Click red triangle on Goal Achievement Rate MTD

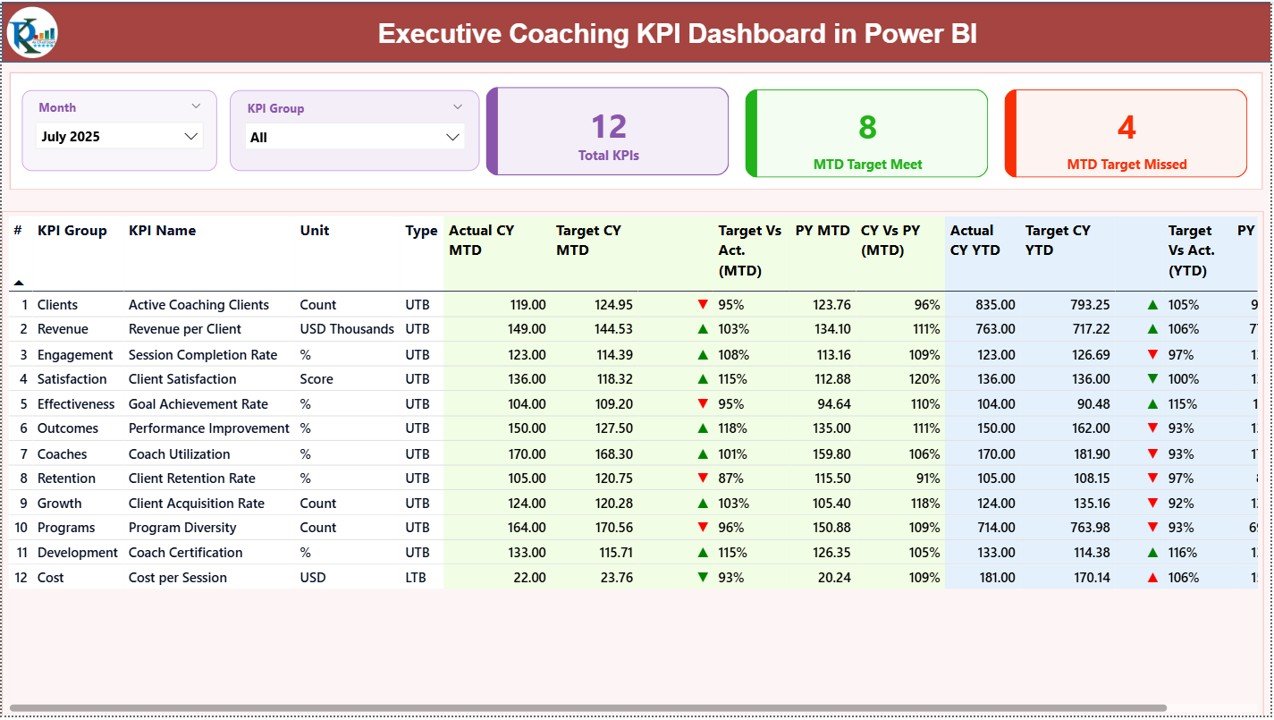(703, 404)
